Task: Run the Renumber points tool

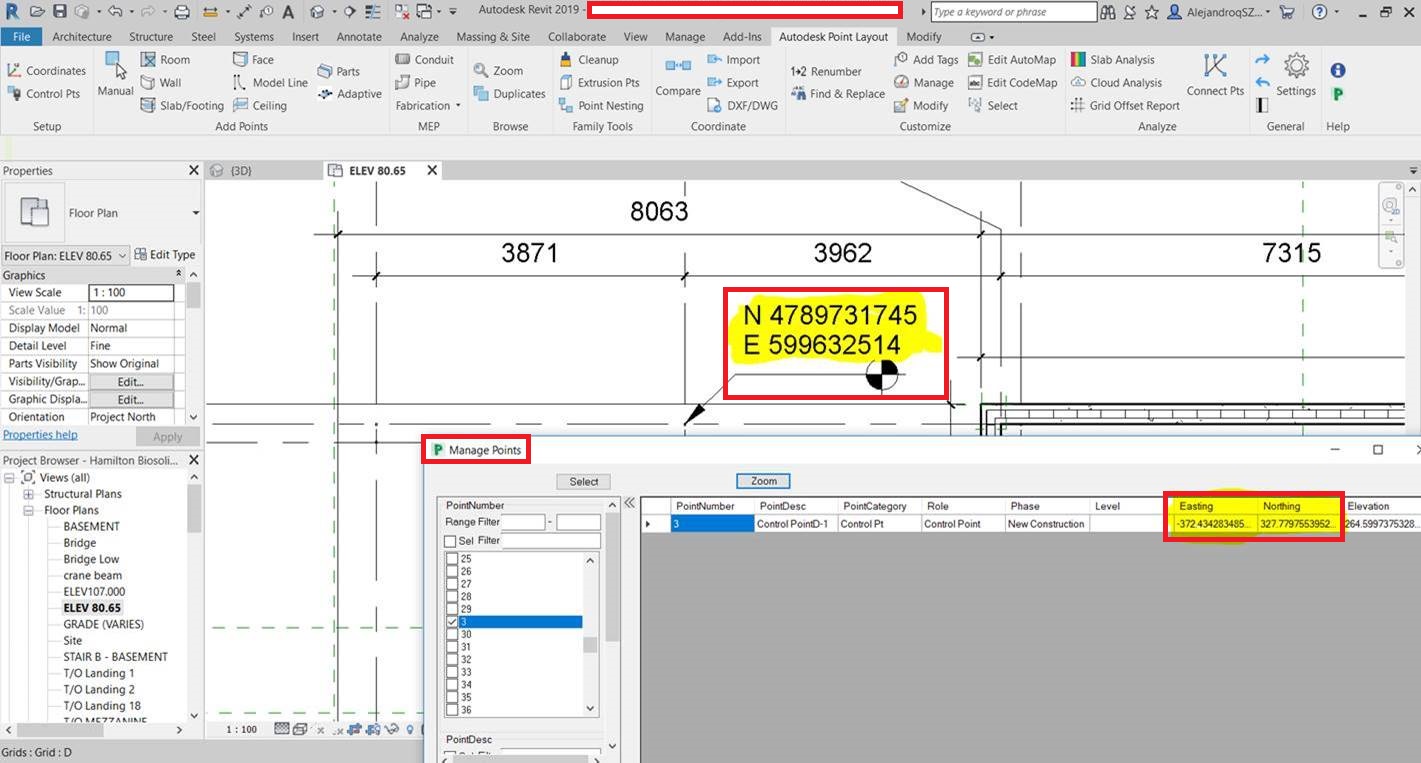Action: (826, 72)
